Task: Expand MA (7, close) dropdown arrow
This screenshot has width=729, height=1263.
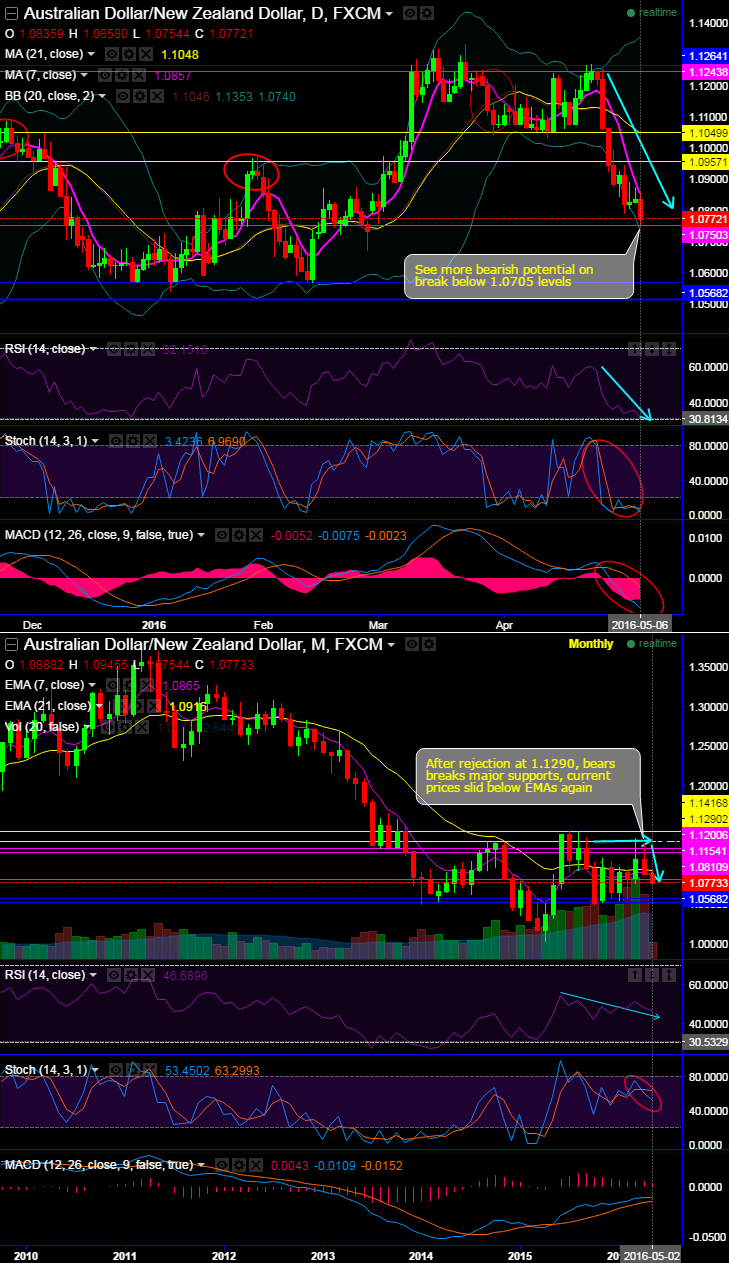Action: 85,75
